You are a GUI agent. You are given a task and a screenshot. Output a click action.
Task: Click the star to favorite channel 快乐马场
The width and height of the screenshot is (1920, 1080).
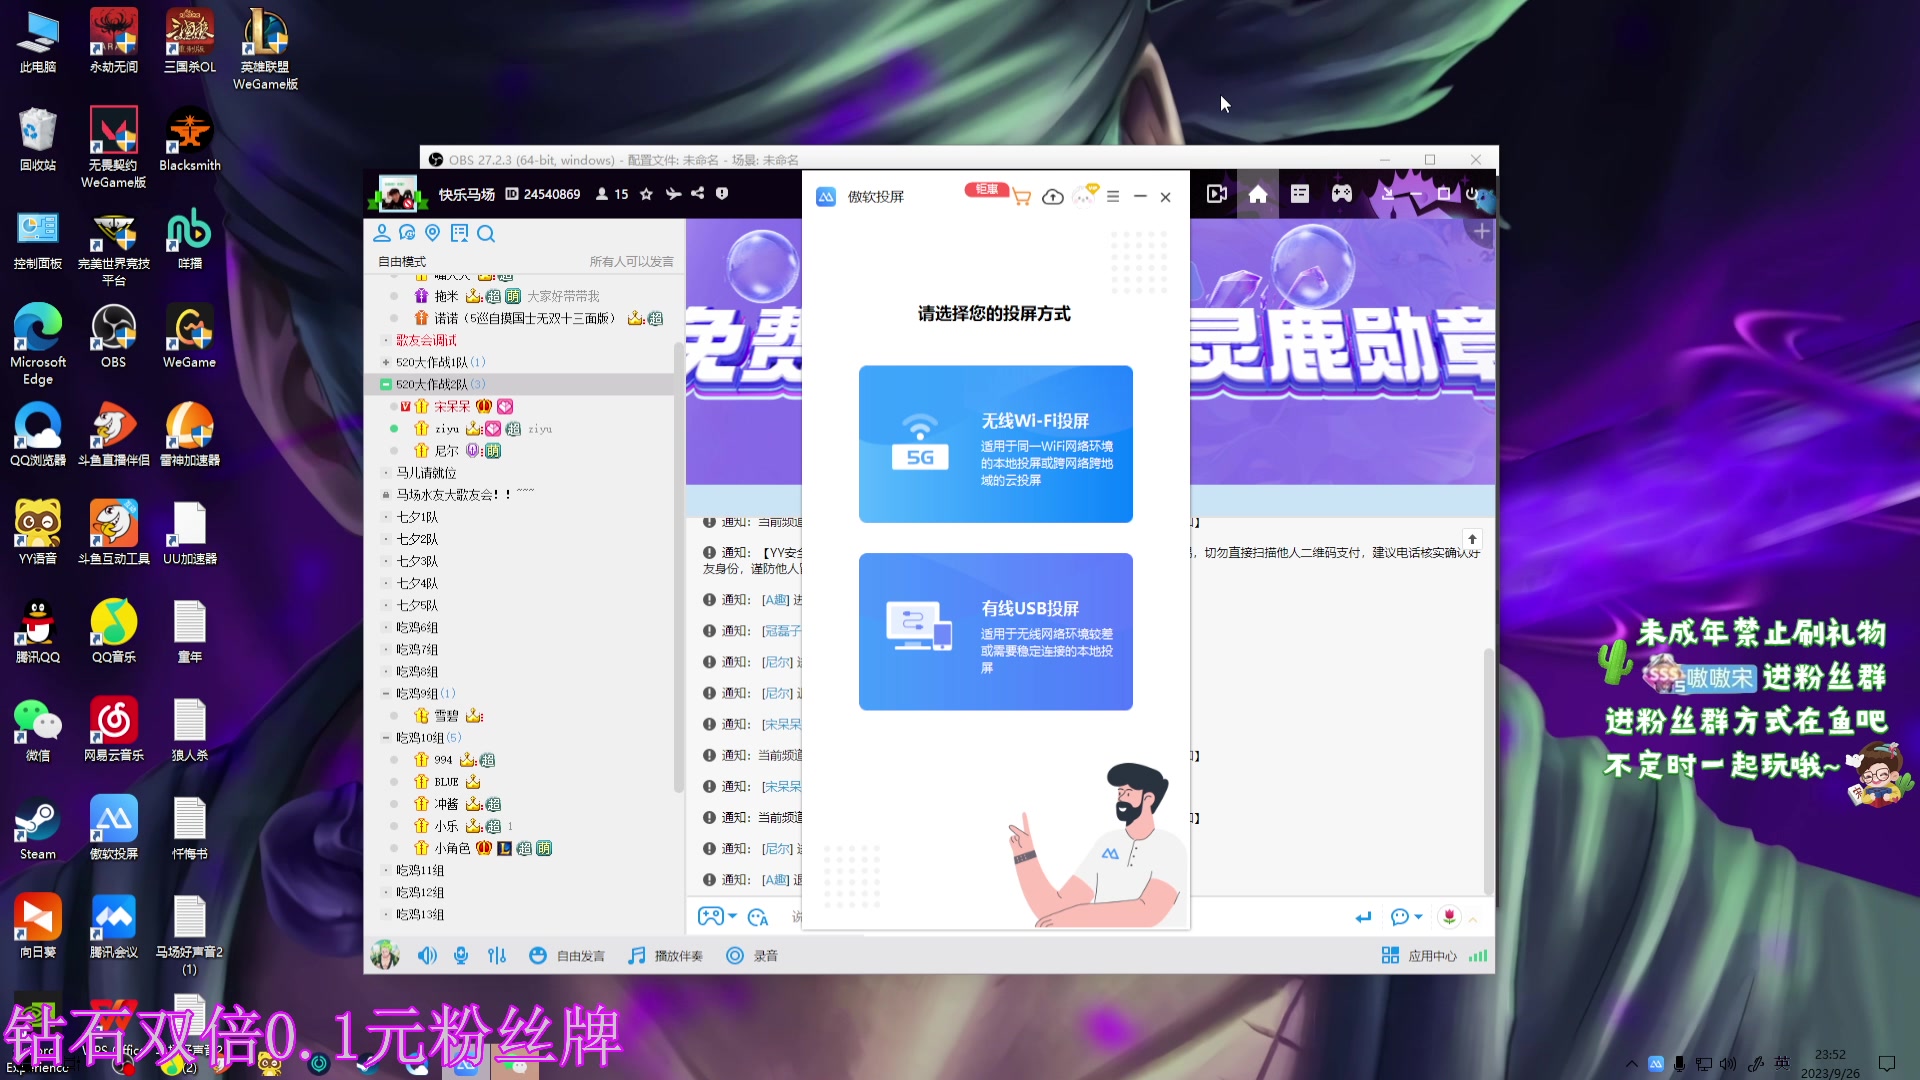tap(645, 194)
